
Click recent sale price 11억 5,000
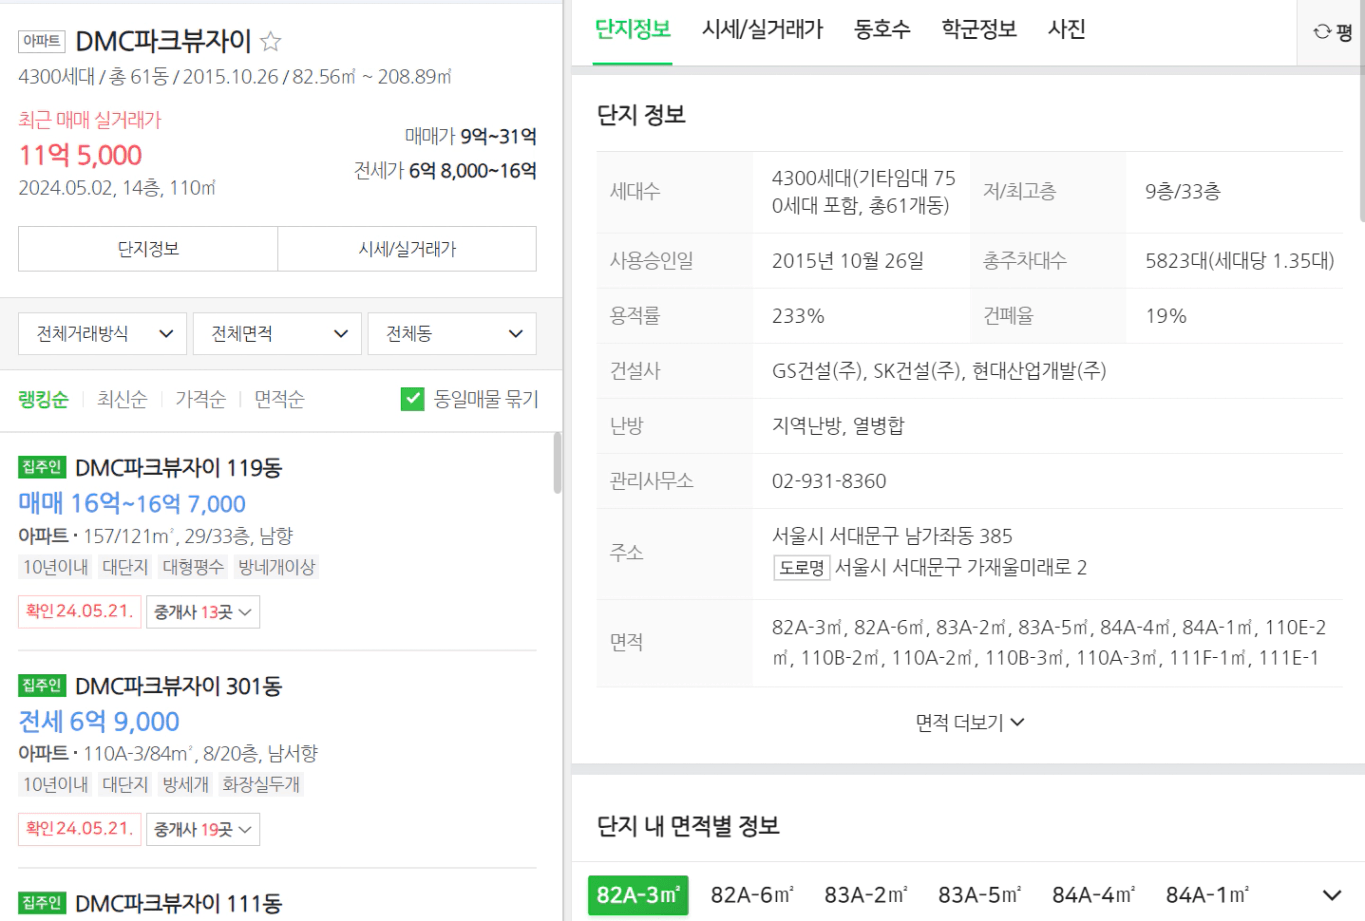pyautogui.click(x=80, y=155)
